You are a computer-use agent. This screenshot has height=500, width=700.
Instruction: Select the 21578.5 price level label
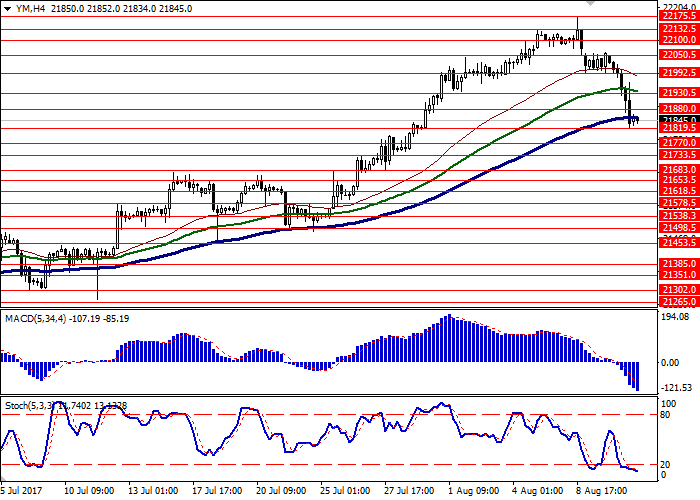(679, 203)
